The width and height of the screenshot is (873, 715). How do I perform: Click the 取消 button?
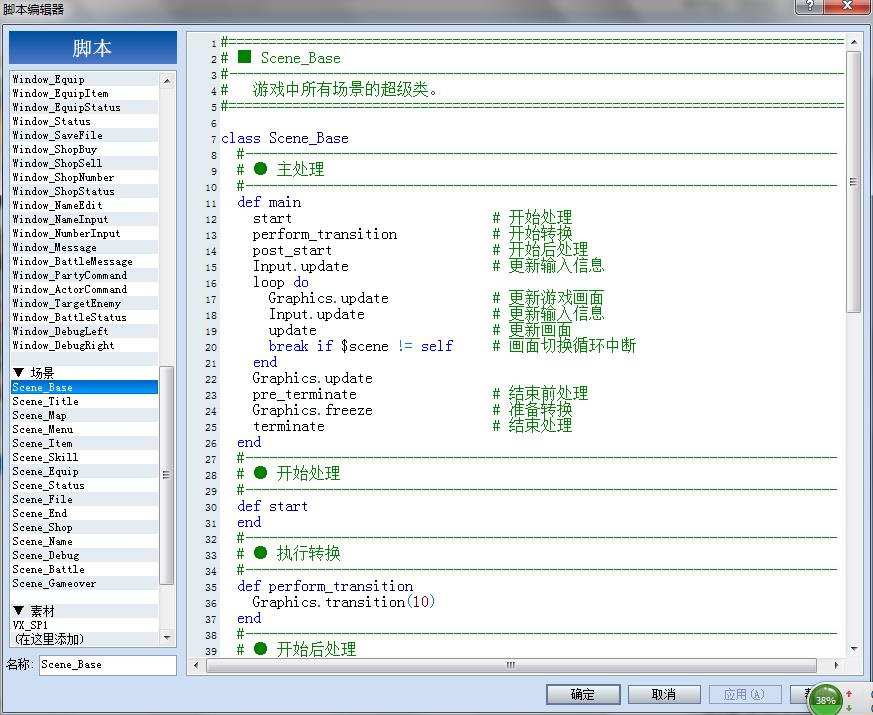coord(664,694)
